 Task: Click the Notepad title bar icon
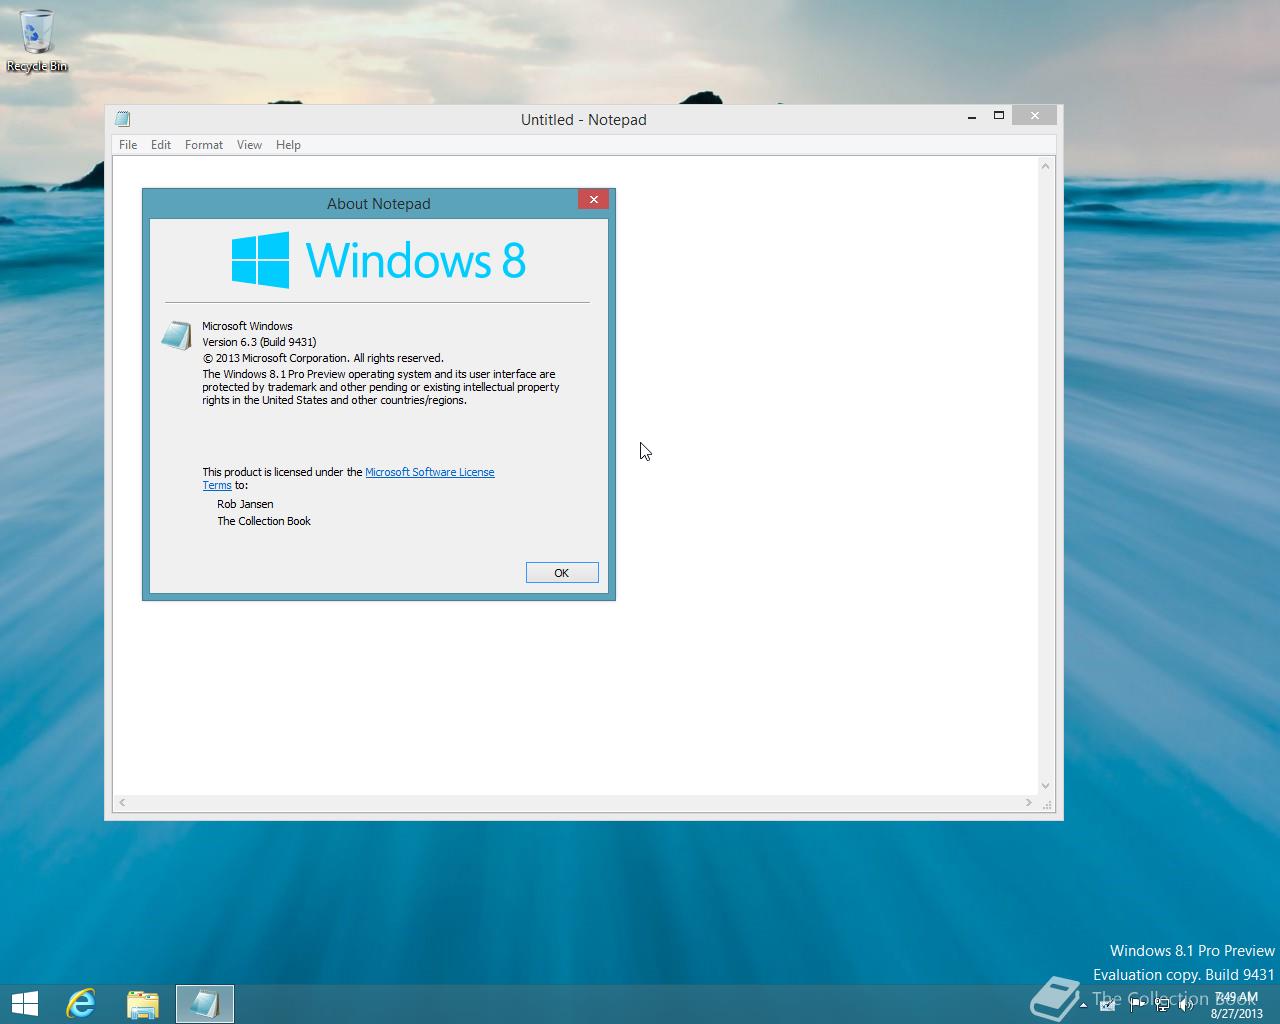[x=123, y=119]
